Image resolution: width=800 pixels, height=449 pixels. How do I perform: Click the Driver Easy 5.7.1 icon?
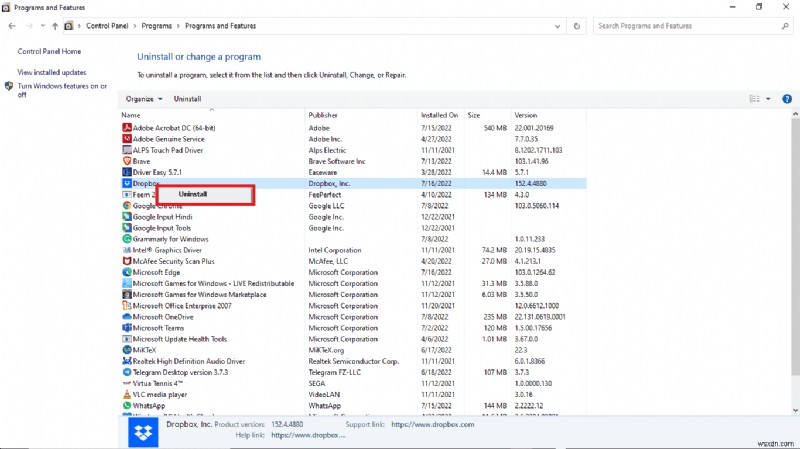coord(127,172)
